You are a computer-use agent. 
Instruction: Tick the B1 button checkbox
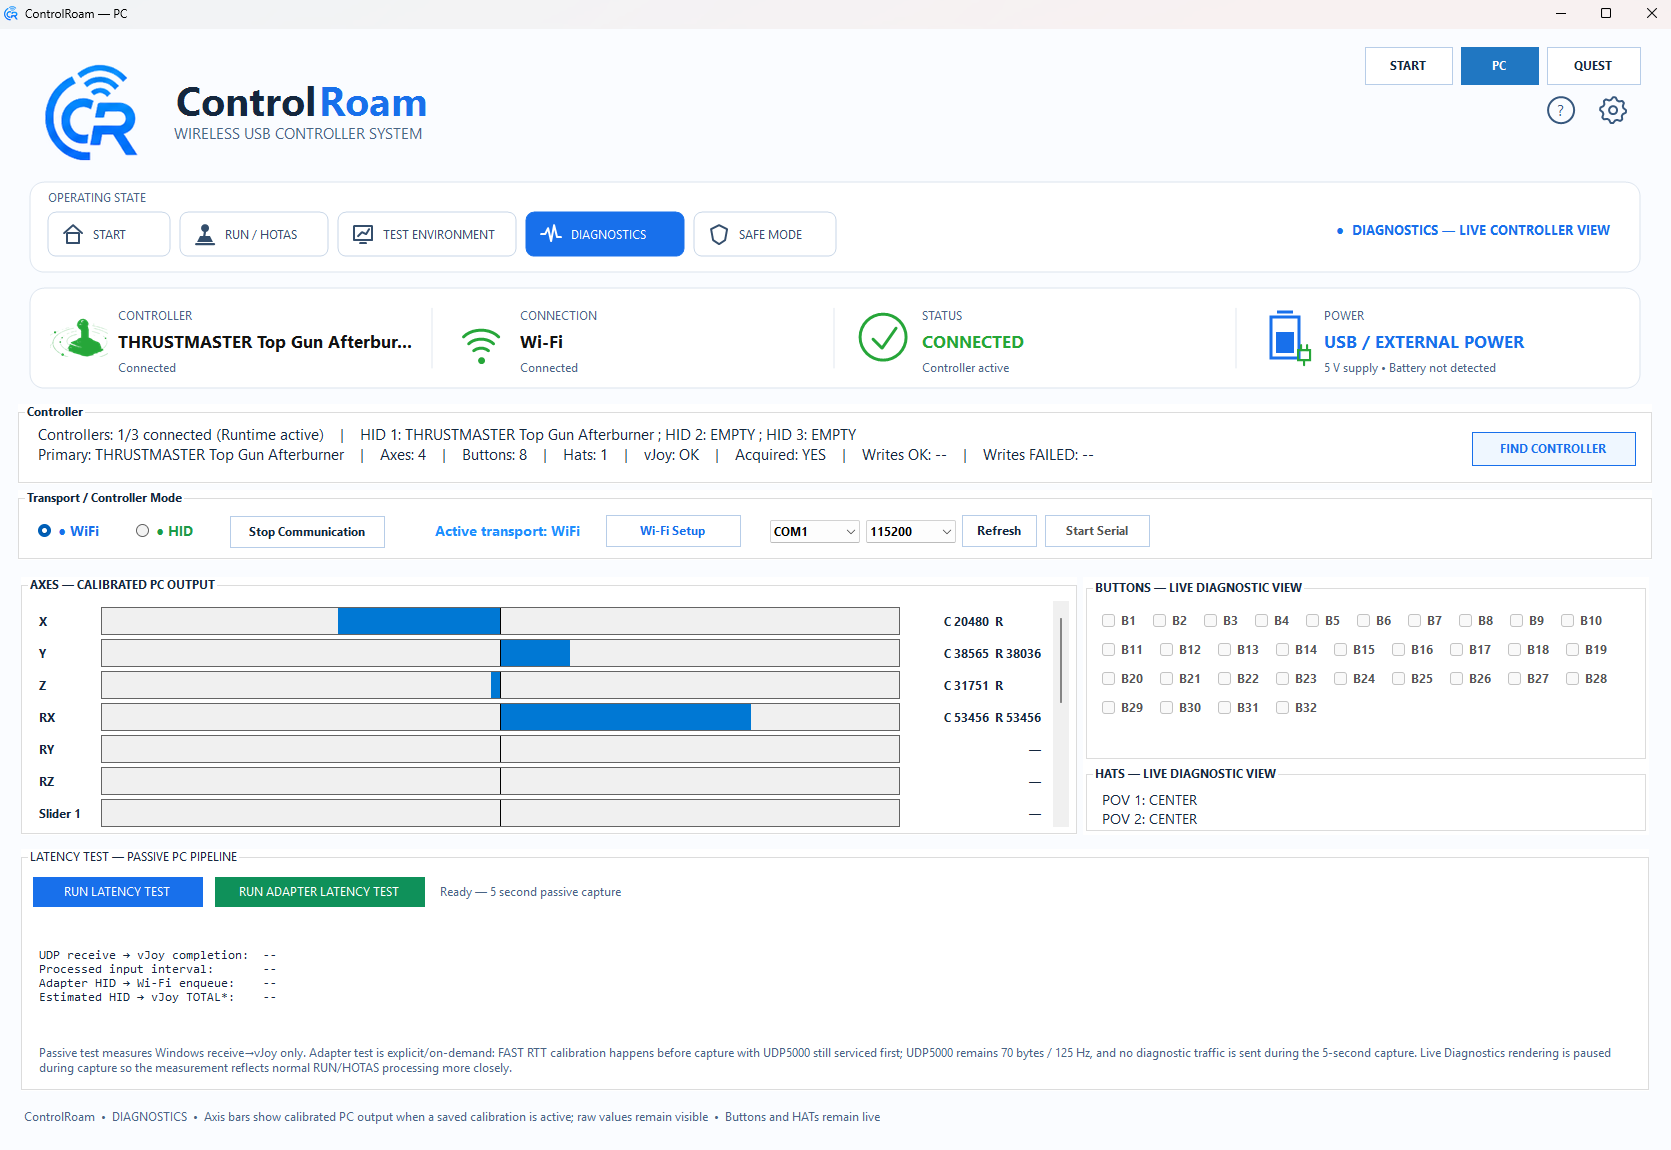tap(1108, 621)
